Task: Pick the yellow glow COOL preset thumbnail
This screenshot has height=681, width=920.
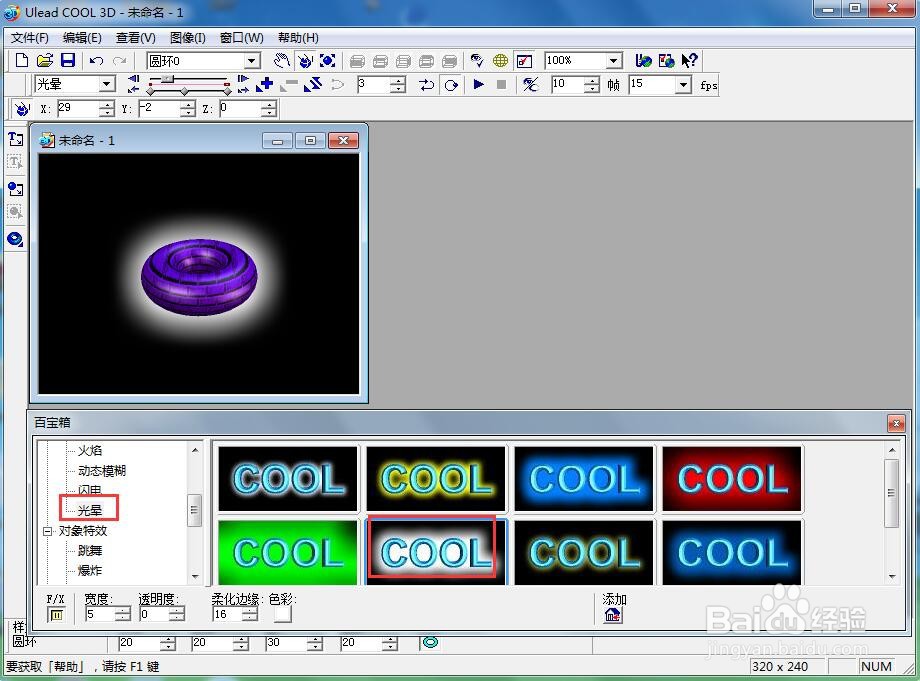Action: [x=436, y=479]
